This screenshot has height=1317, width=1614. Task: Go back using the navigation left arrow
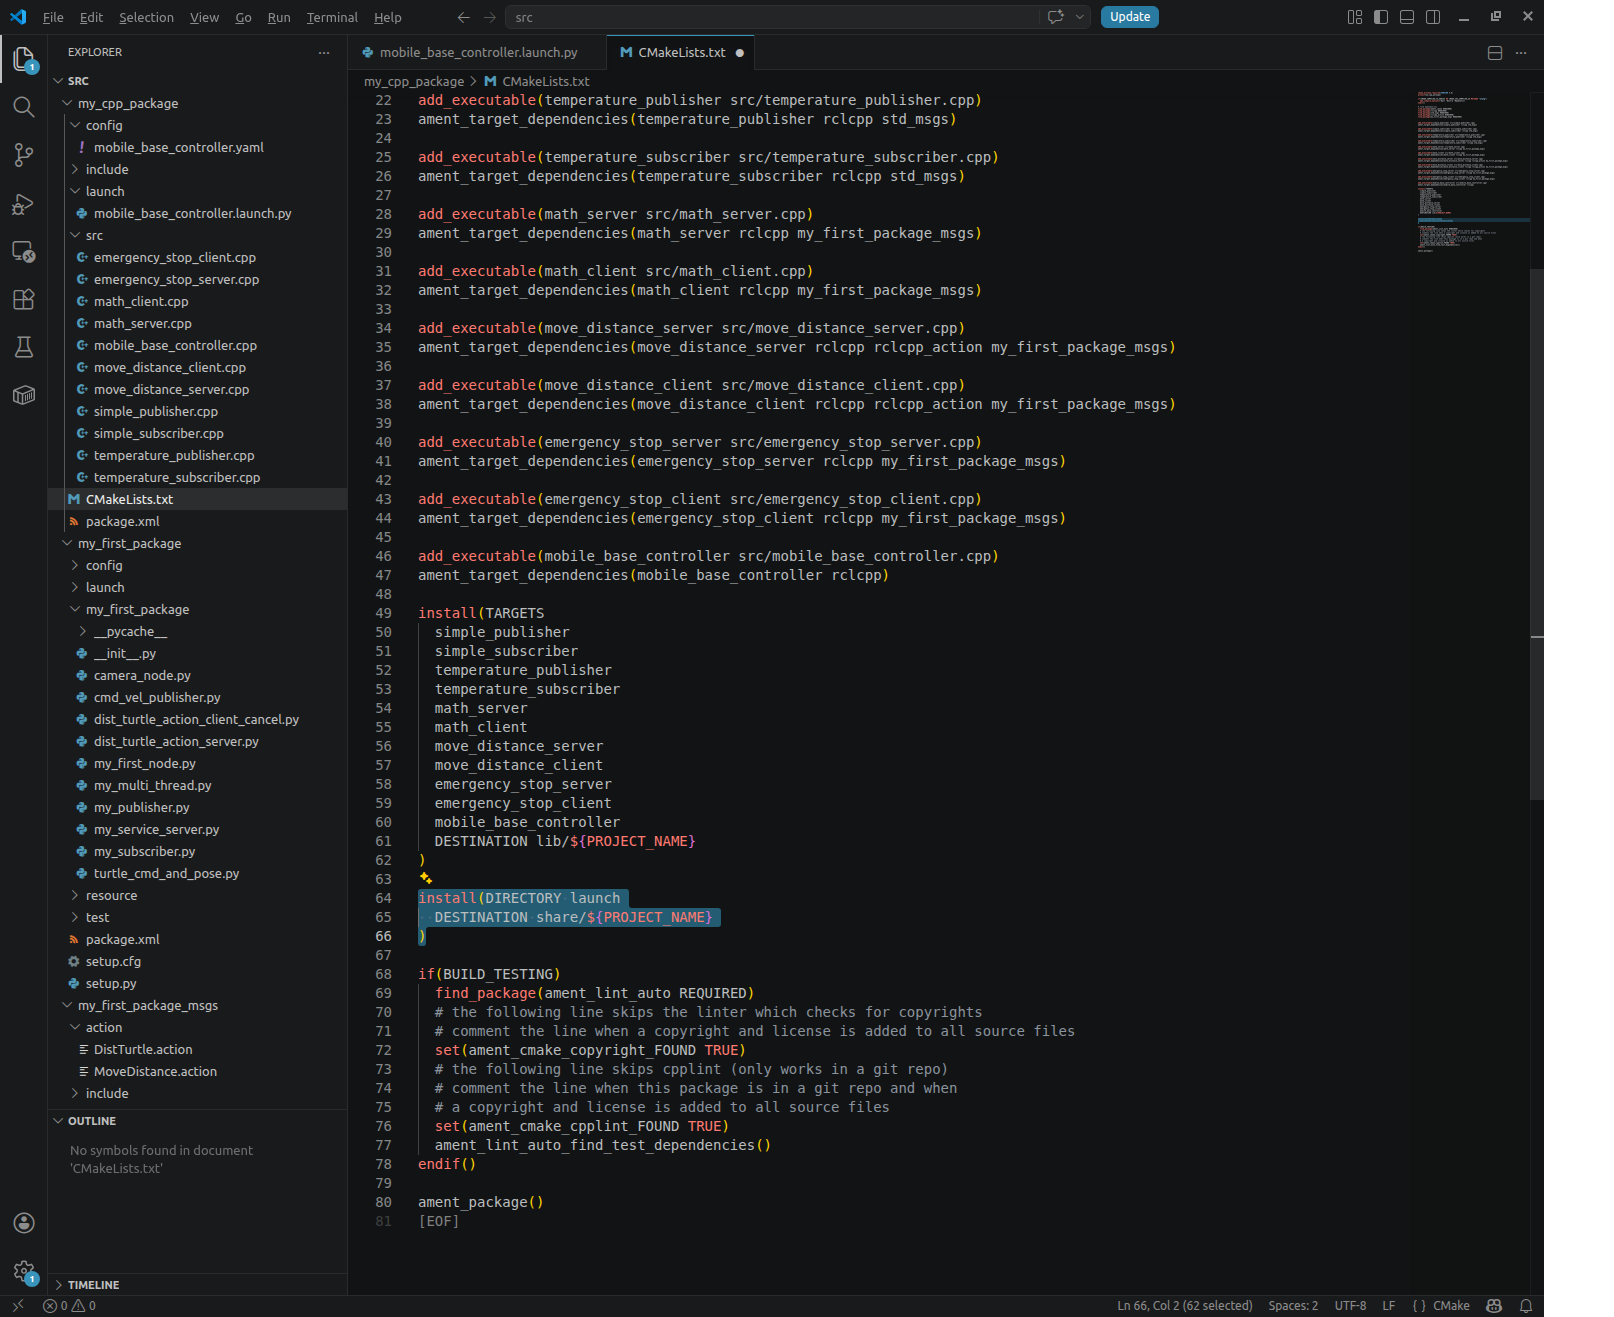coord(463,17)
